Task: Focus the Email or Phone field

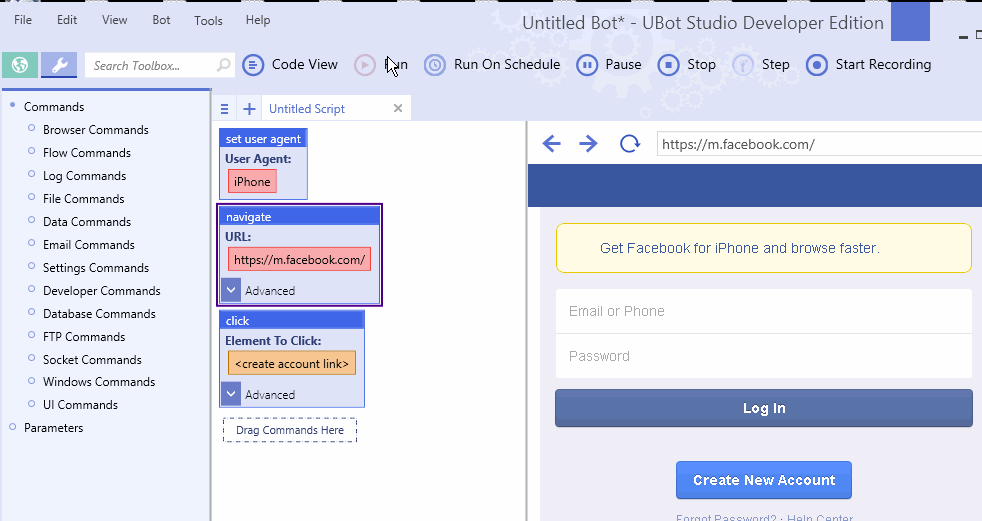Action: (763, 311)
